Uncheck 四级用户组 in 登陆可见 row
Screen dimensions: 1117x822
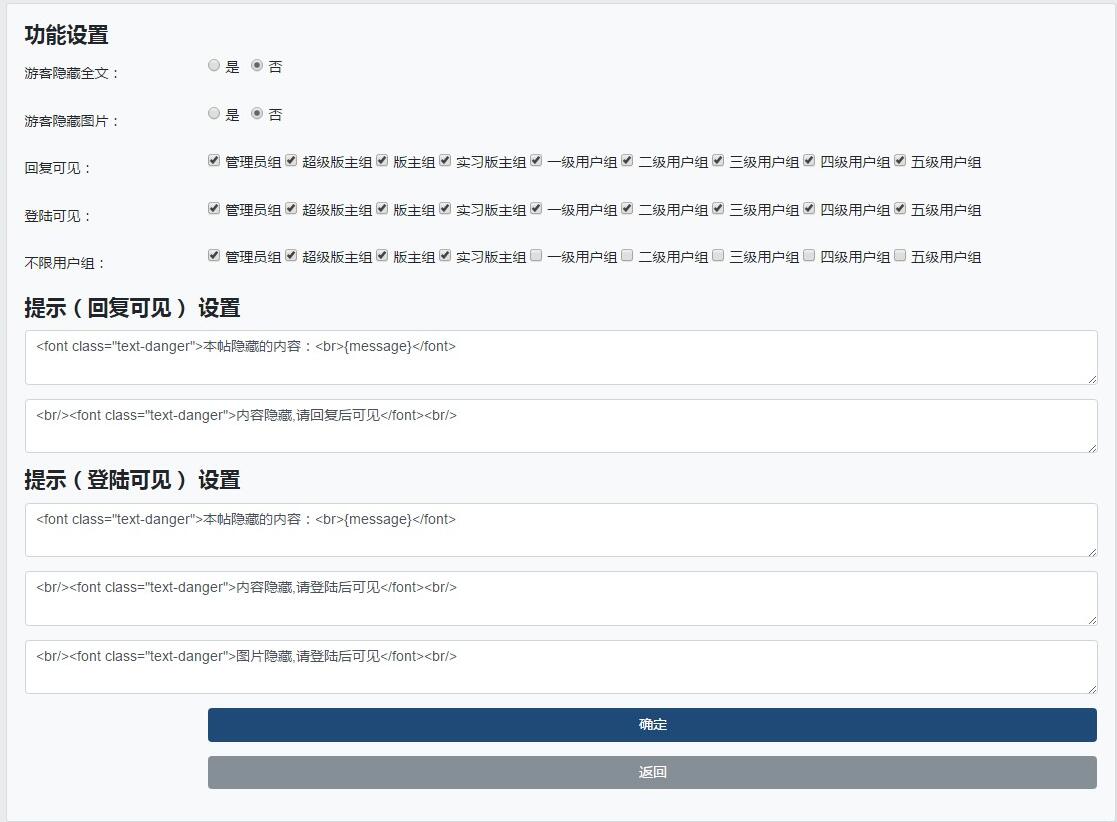[809, 209]
